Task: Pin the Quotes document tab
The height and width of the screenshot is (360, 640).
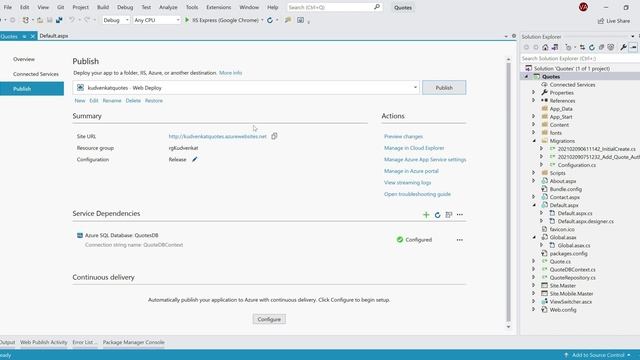Action: 24,36
